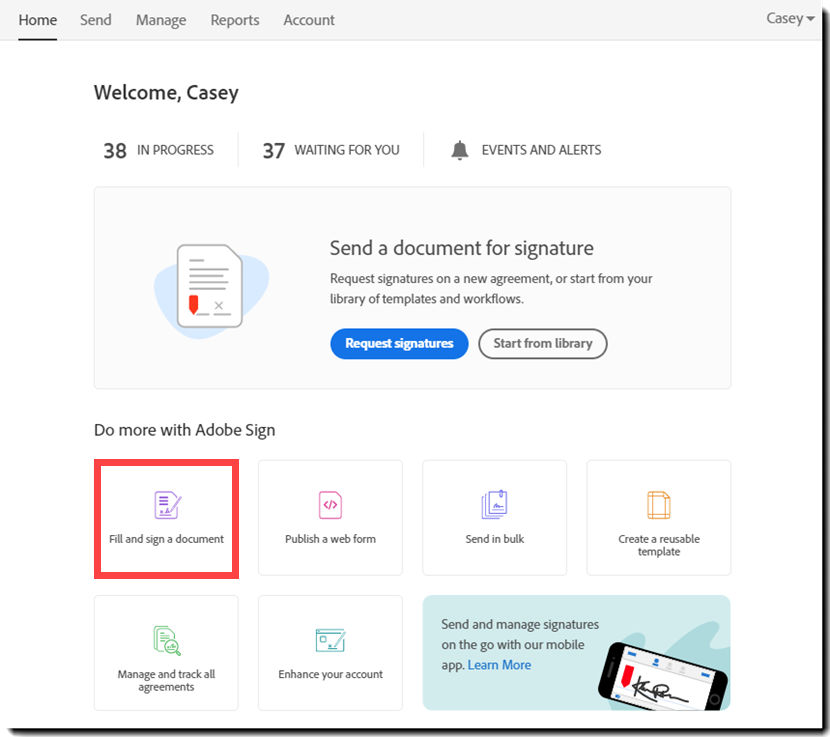This screenshot has width=830, height=737.
Task: Select the Home tab
Action: pos(37,19)
